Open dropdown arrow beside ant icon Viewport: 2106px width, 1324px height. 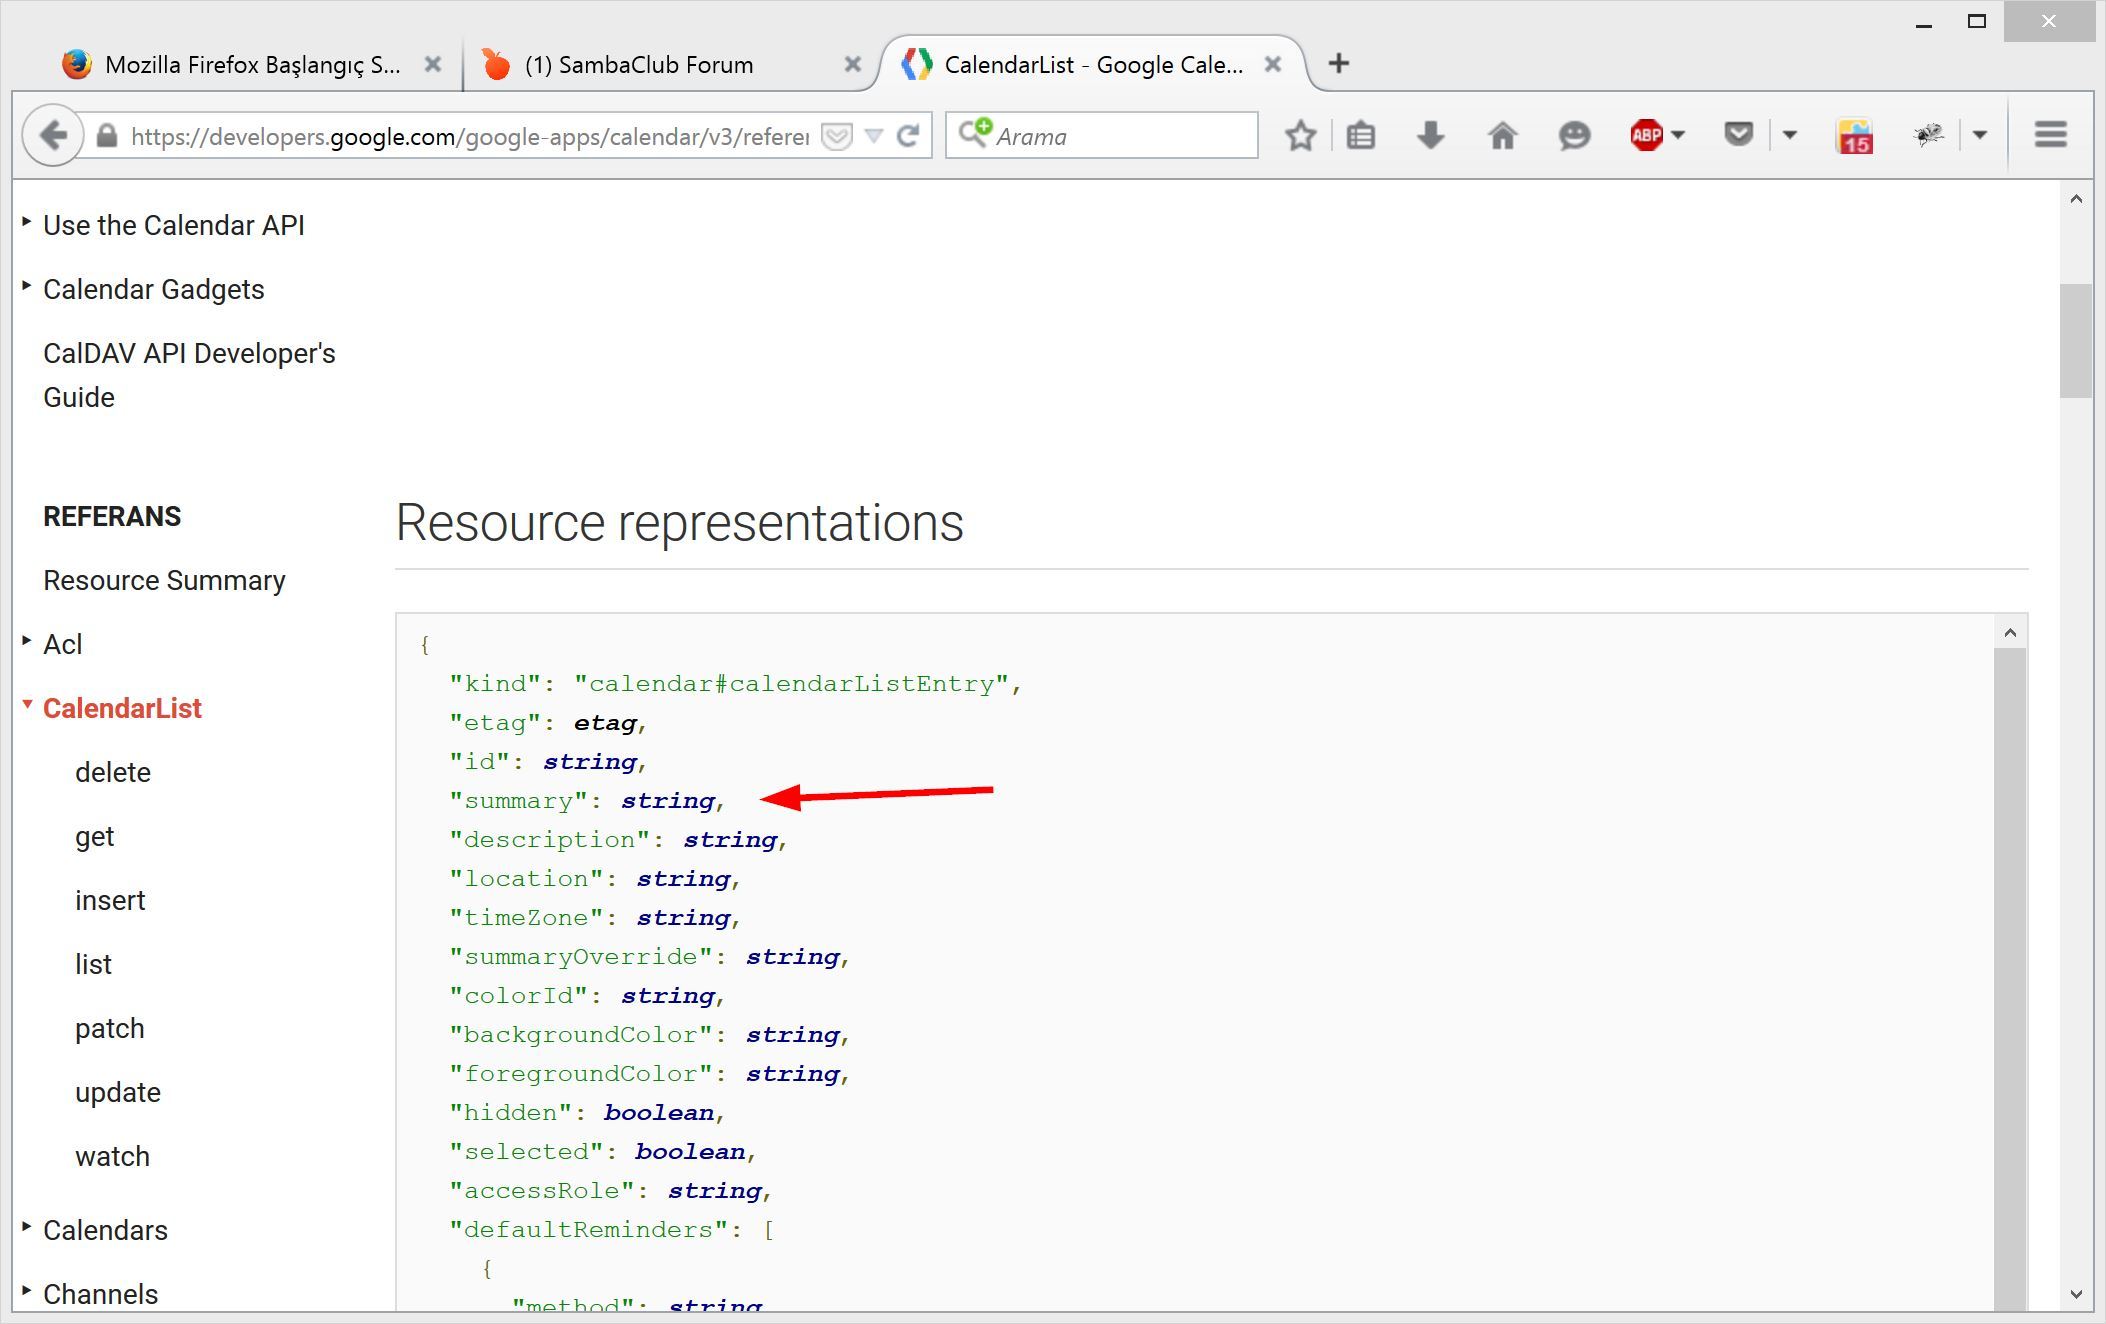[1979, 135]
